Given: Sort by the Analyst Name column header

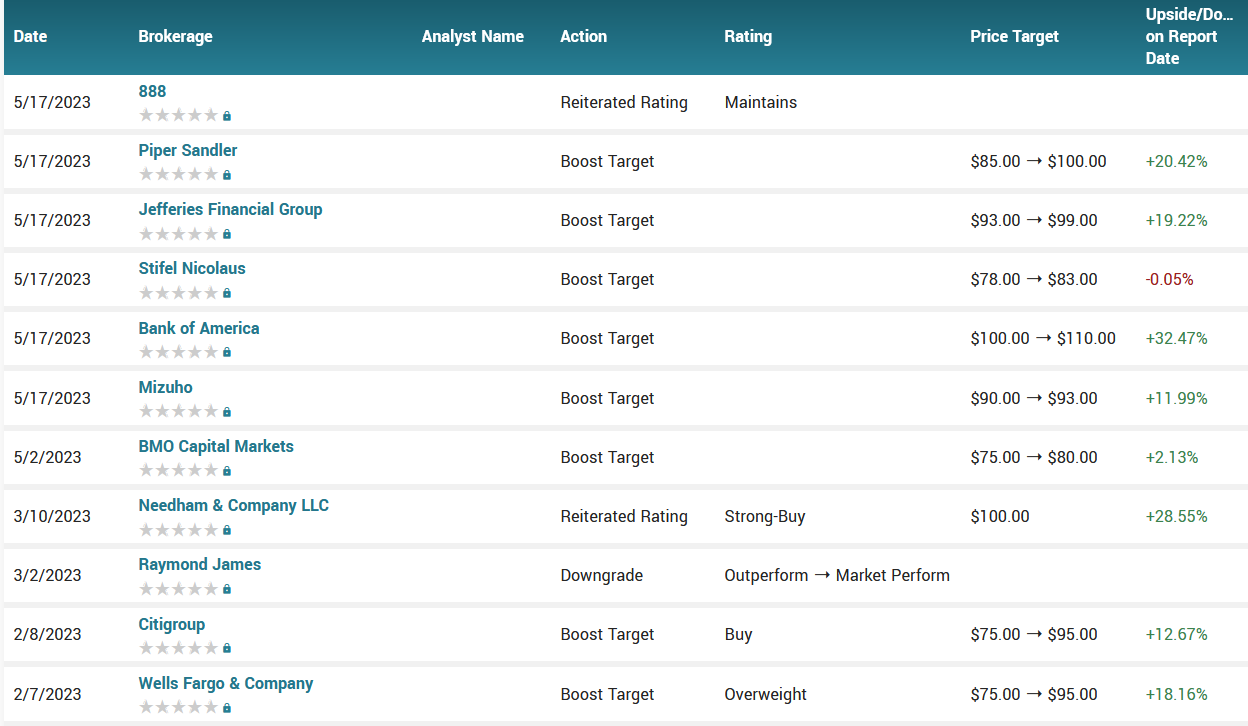Looking at the screenshot, I should click(473, 36).
